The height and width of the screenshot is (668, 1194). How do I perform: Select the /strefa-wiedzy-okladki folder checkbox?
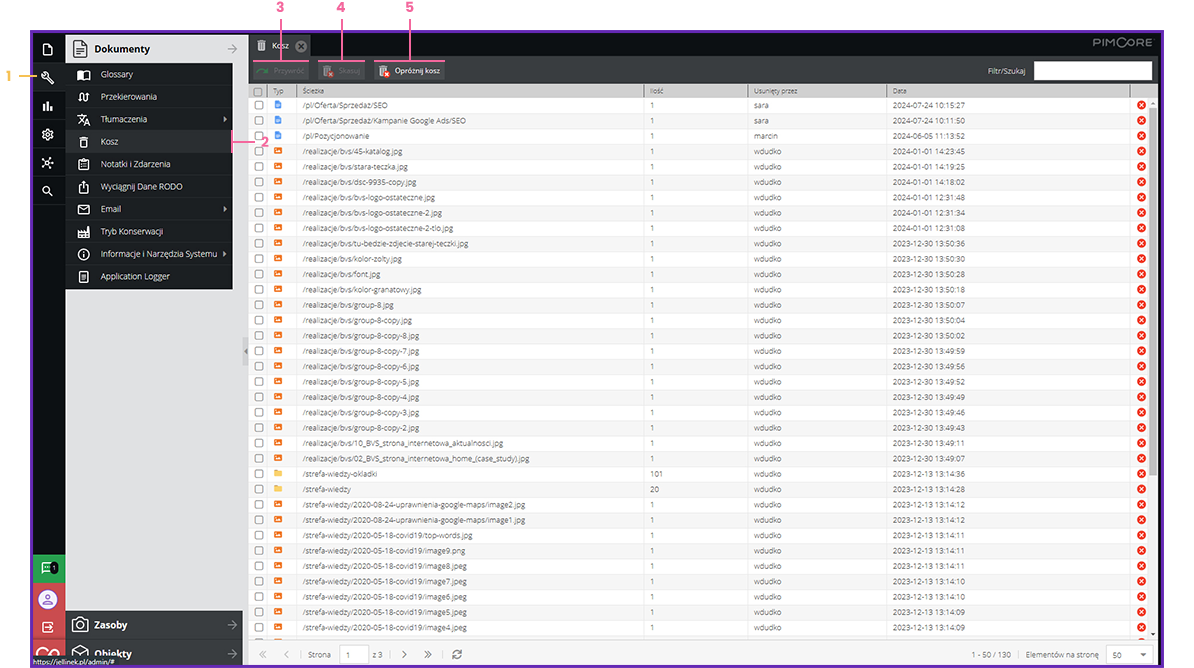[x=259, y=474]
